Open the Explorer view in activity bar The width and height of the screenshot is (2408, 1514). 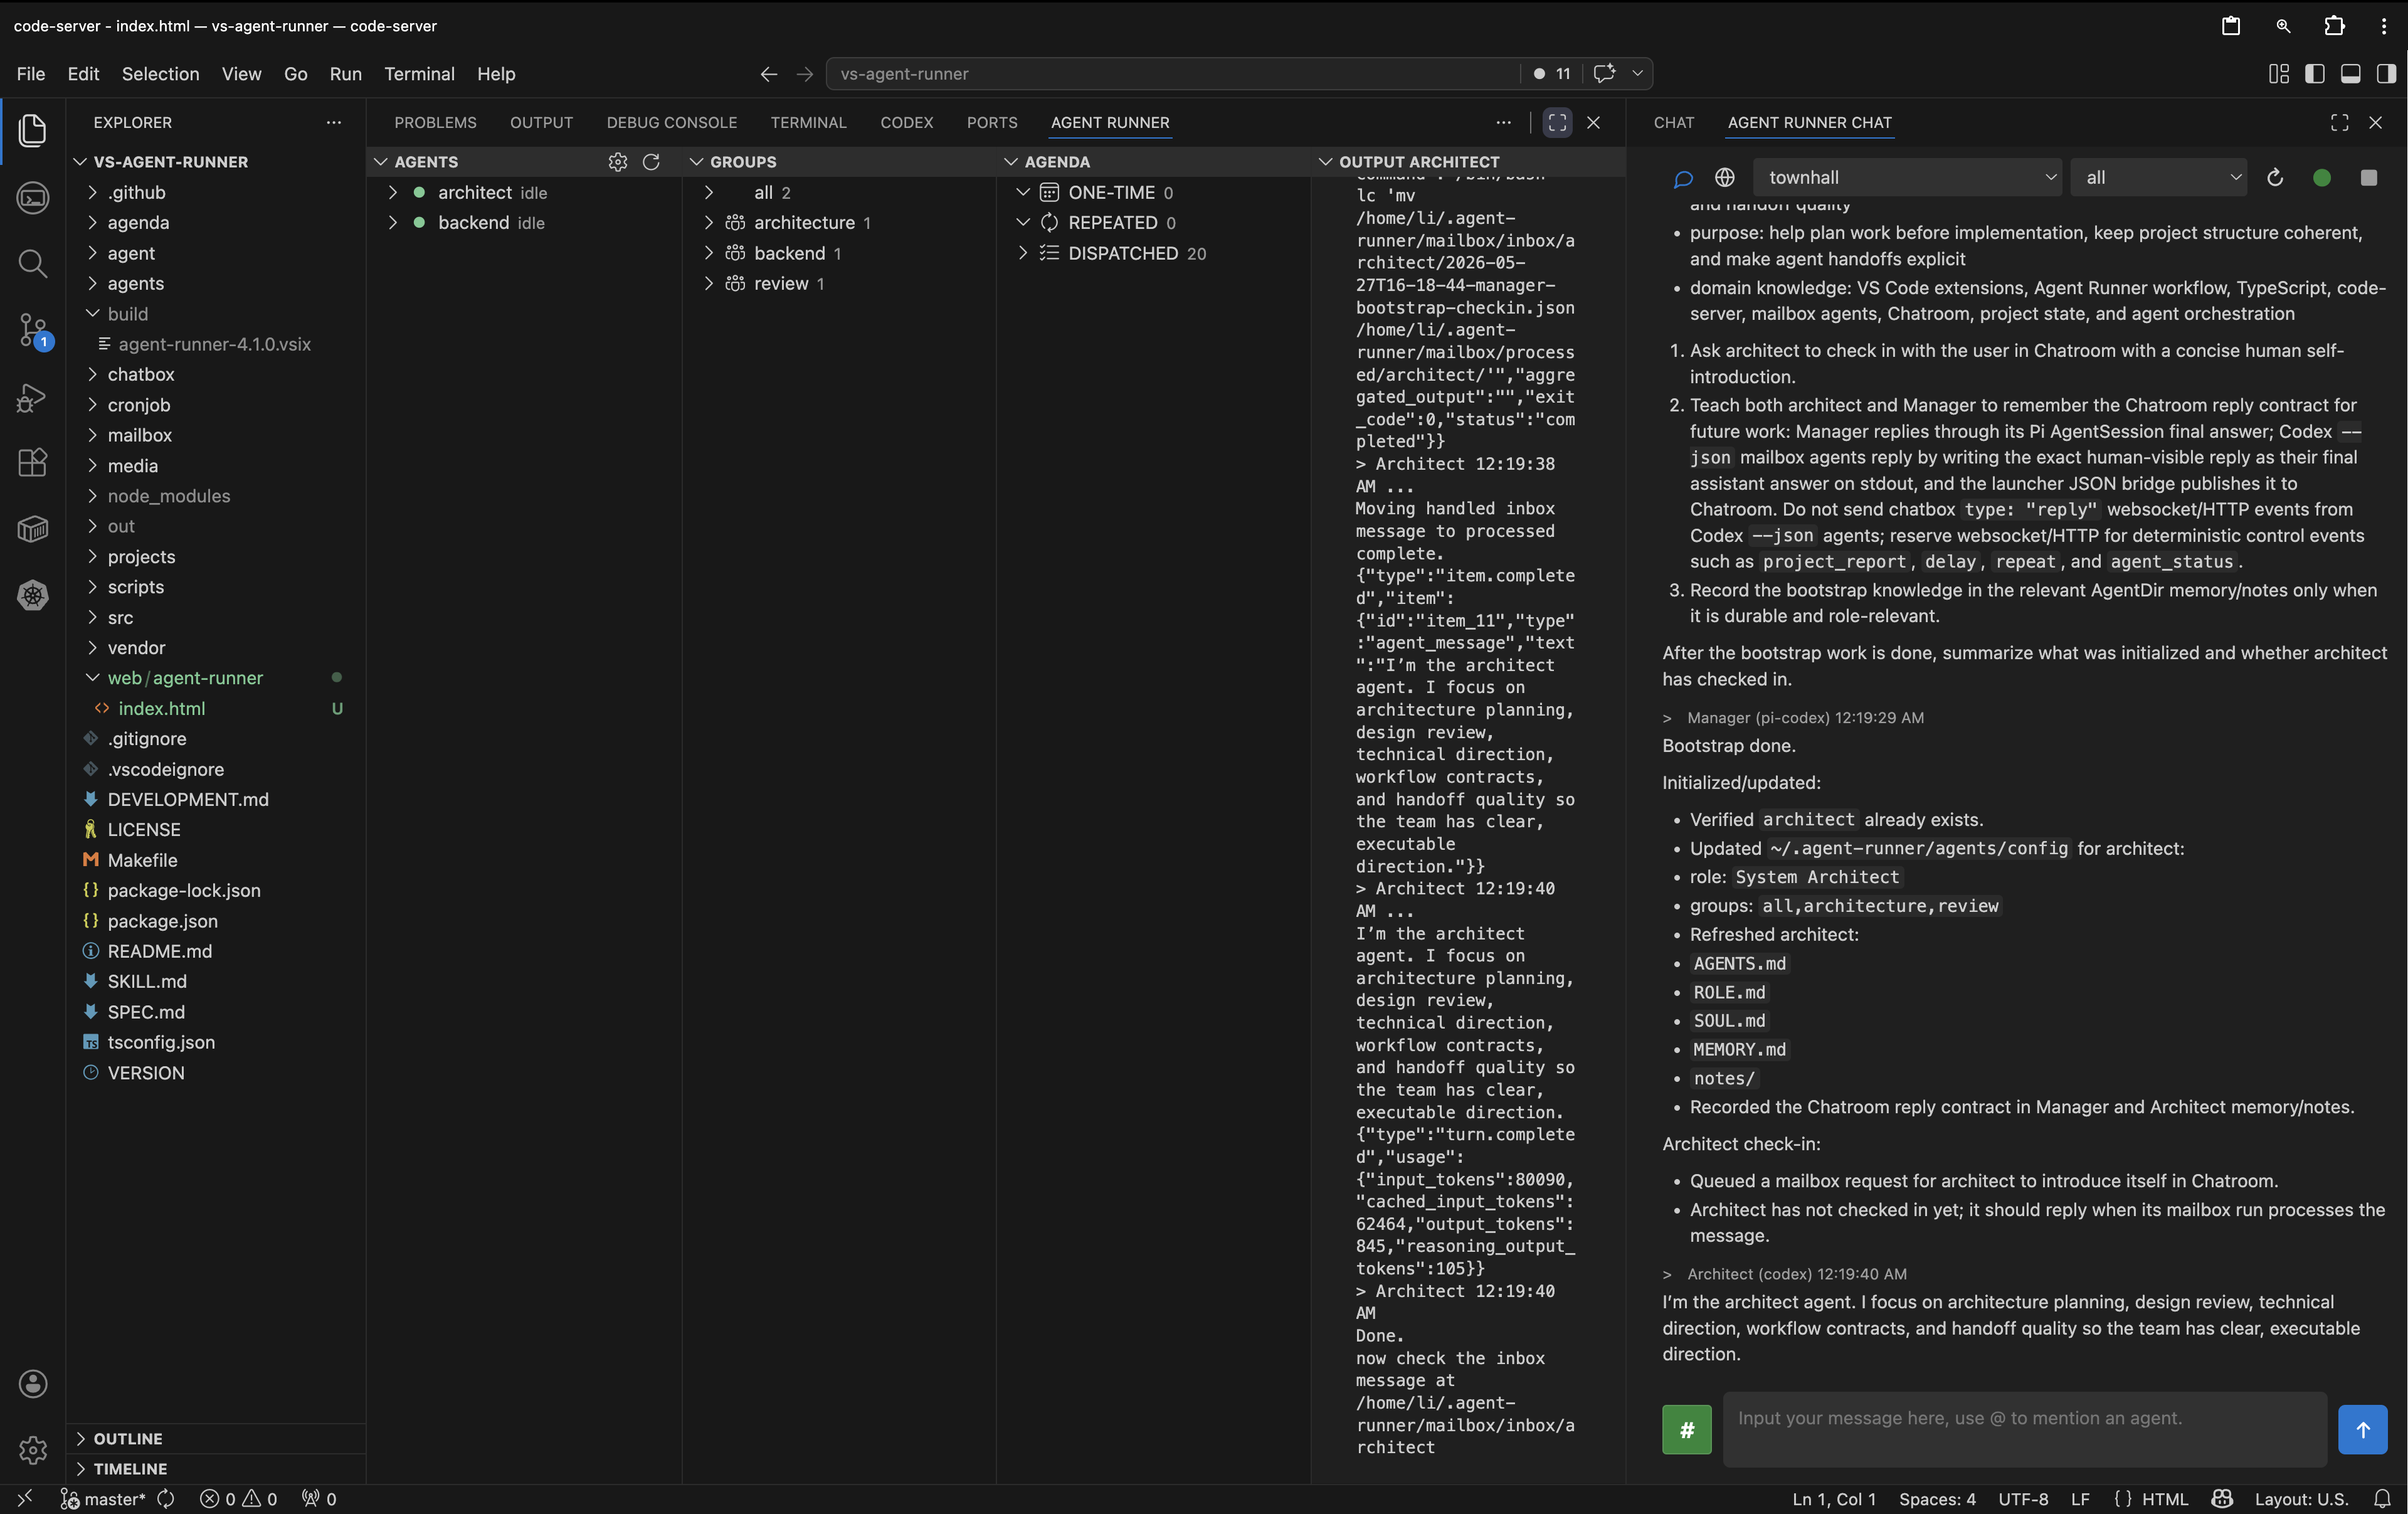coord(33,131)
